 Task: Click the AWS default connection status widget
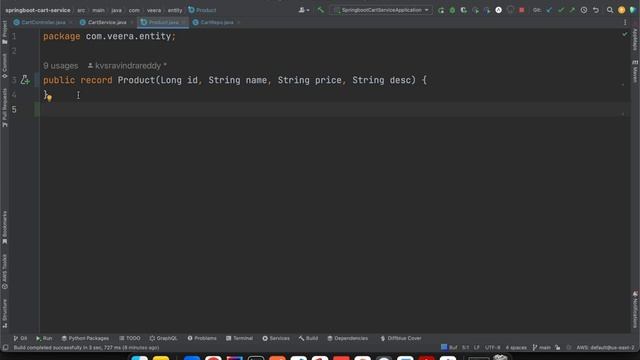pos(605,348)
